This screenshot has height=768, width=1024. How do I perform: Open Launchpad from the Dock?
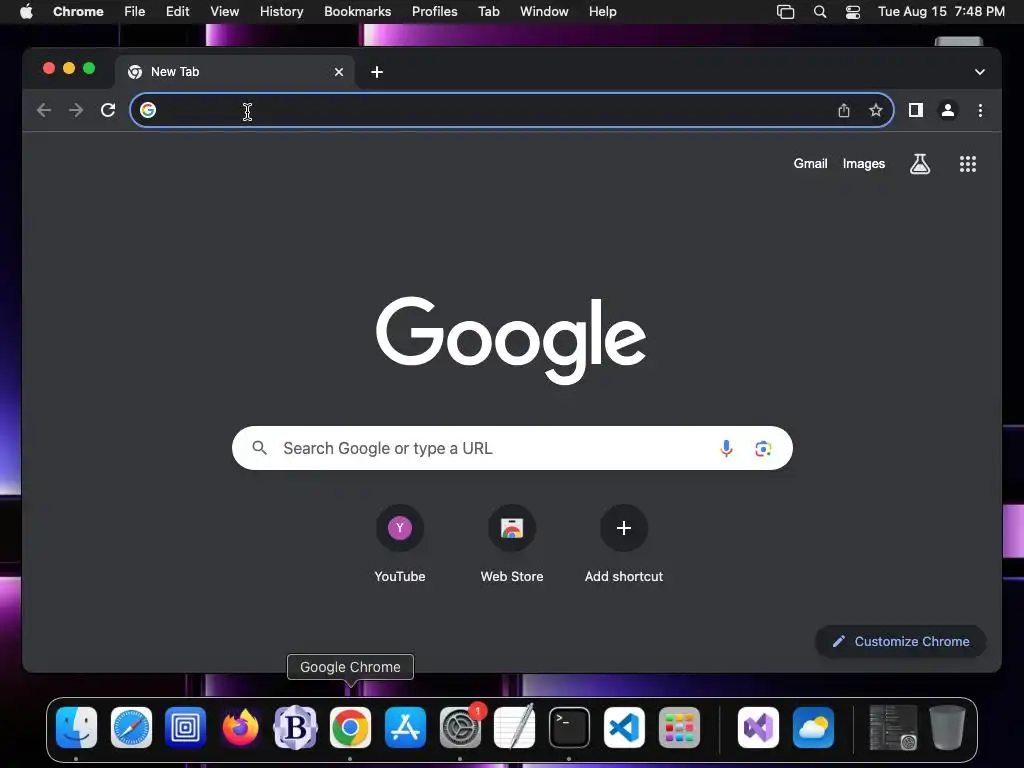click(x=679, y=728)
